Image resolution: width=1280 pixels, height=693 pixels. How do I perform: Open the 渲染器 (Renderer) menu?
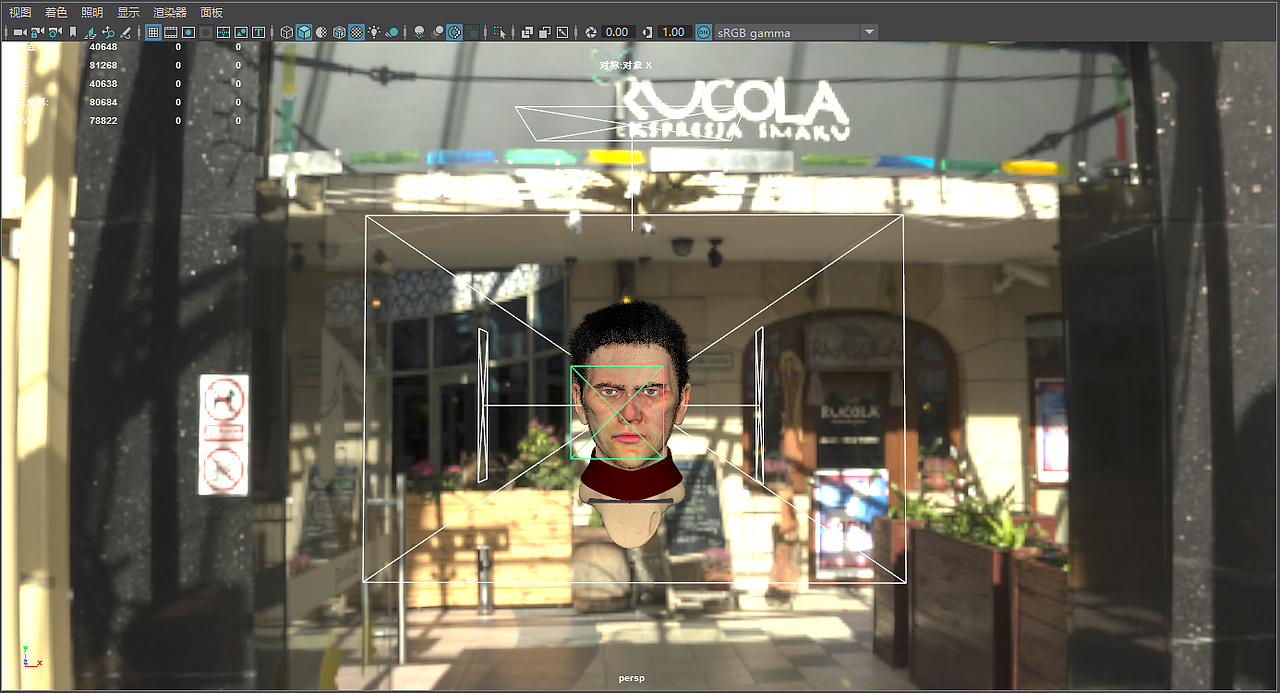170,12
